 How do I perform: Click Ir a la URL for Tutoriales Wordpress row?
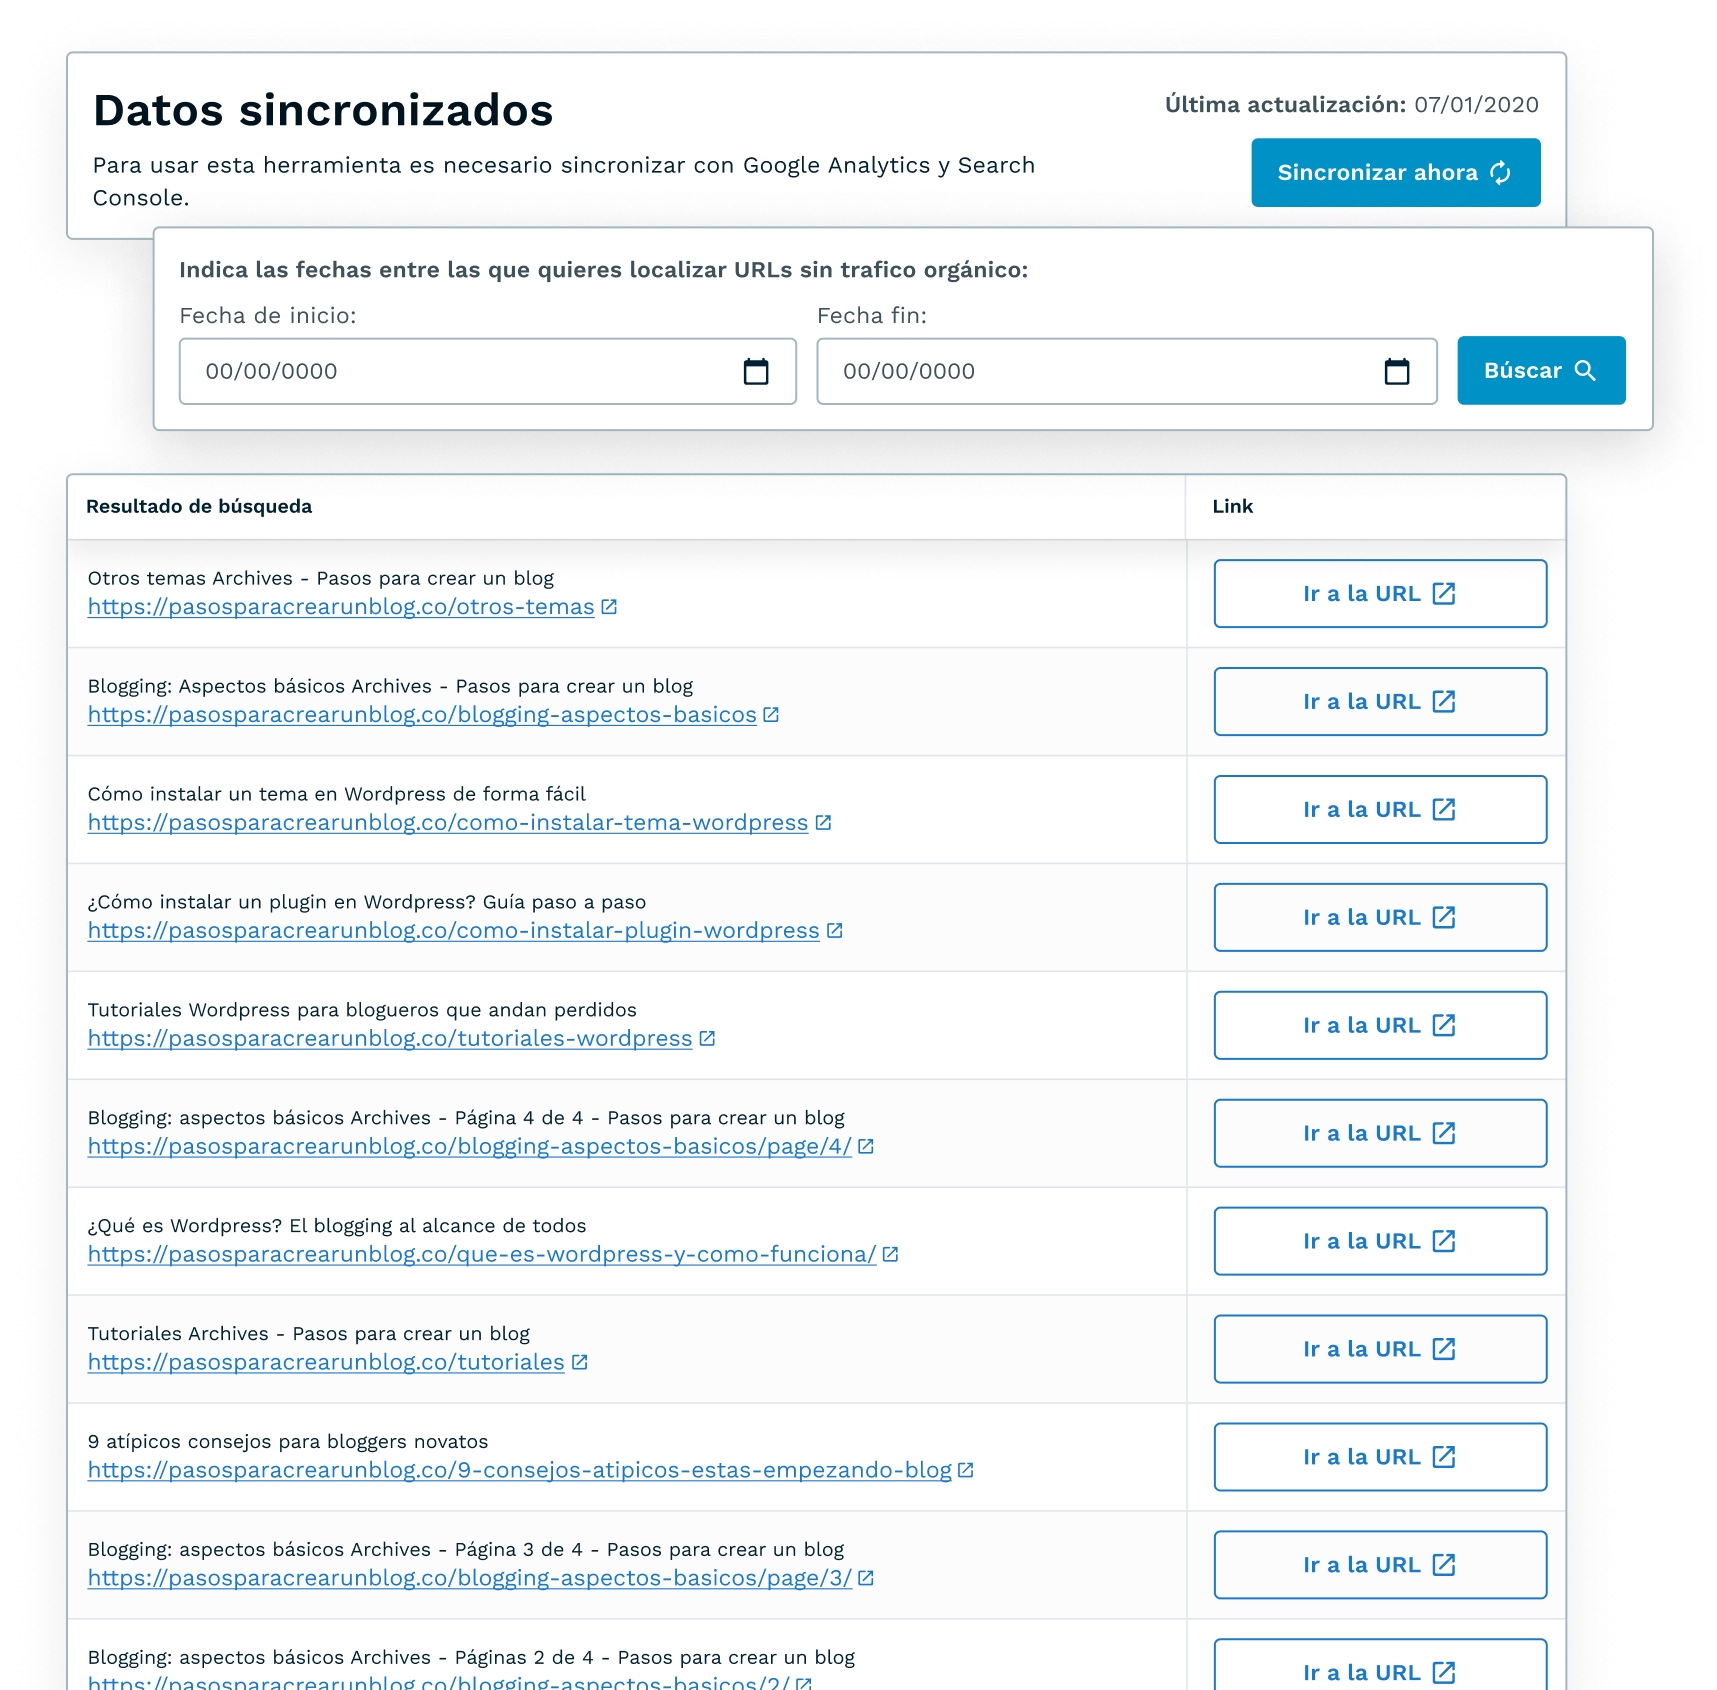pos(1379,1026)
